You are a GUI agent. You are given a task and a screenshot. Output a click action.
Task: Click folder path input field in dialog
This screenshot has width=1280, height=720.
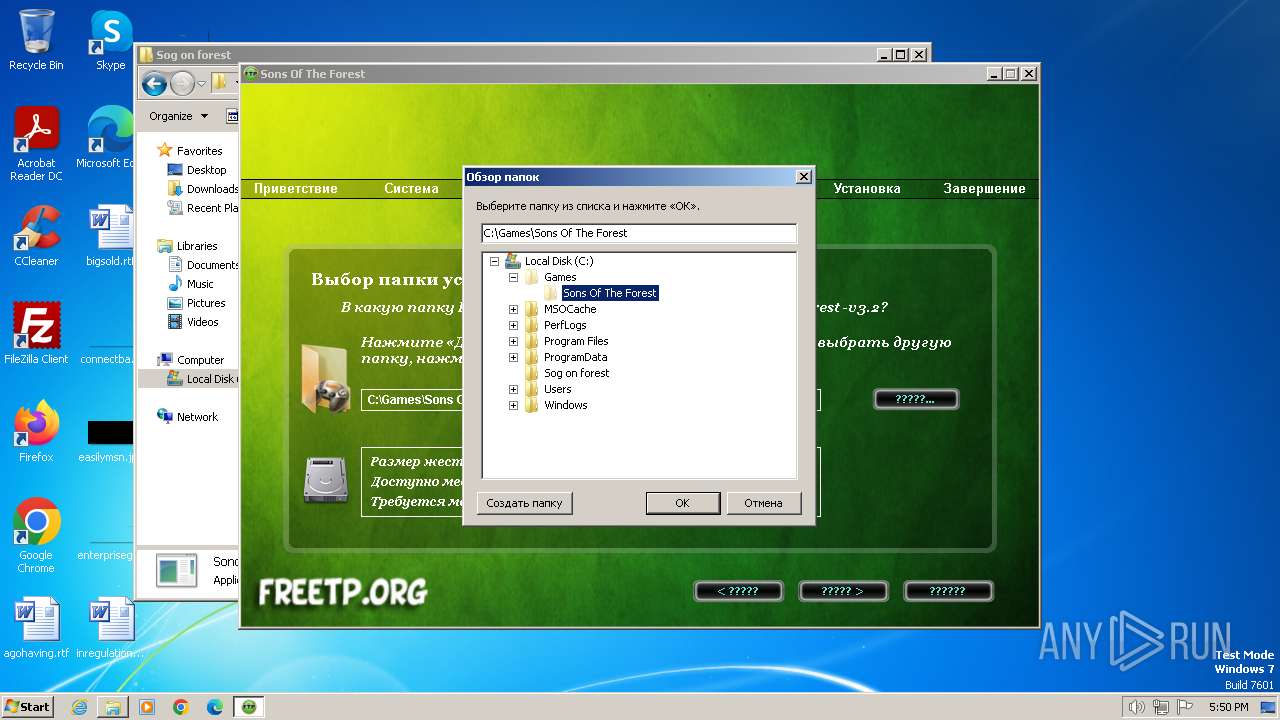coord(639,233)
